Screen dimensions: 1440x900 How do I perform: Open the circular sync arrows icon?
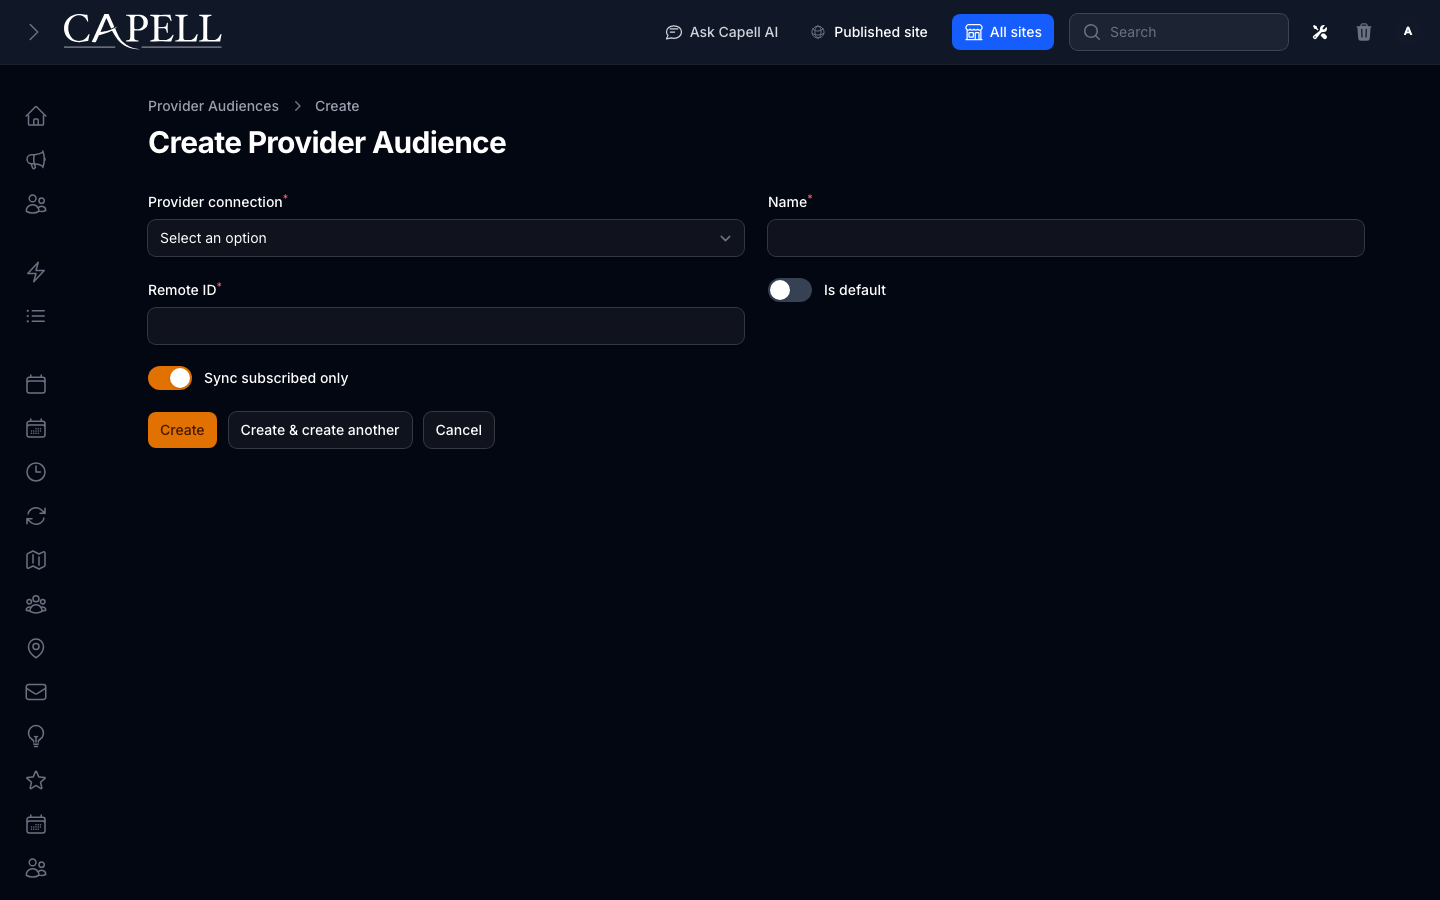[36, 516]
